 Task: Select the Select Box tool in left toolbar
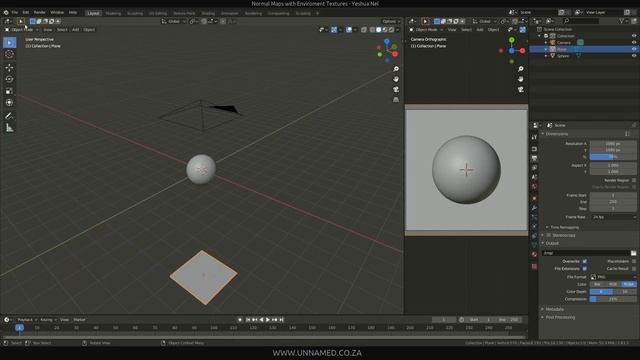point(9,42)
